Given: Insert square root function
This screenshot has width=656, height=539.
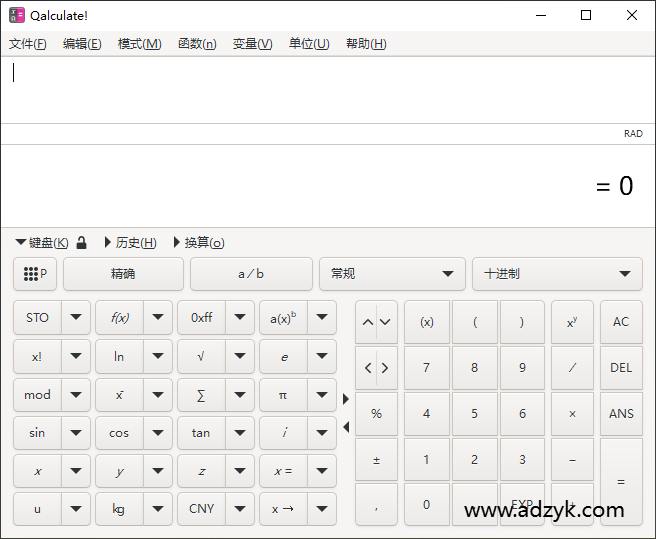Looking at the screenshot, I should pyautogui.click(x=201, y=357).
